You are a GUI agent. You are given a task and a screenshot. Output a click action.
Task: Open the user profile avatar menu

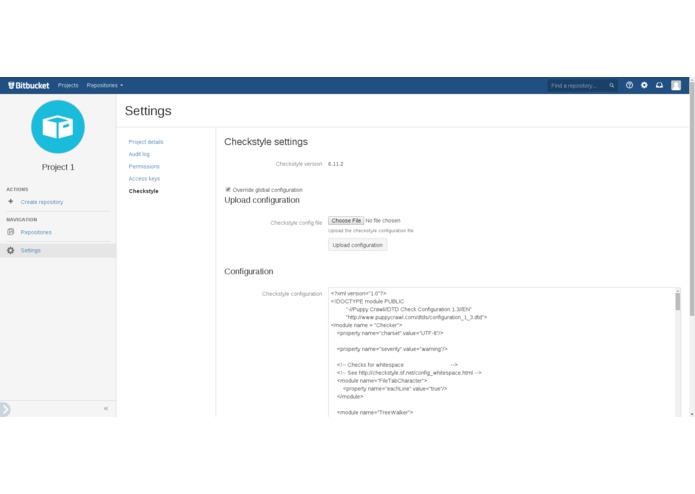(675, 85)
